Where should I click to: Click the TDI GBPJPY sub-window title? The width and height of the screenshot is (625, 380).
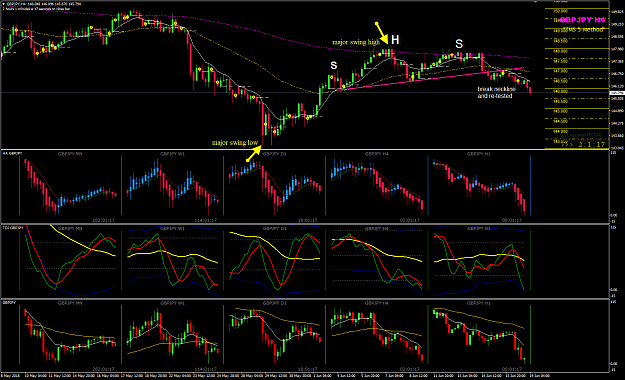(x=13, y=228)
